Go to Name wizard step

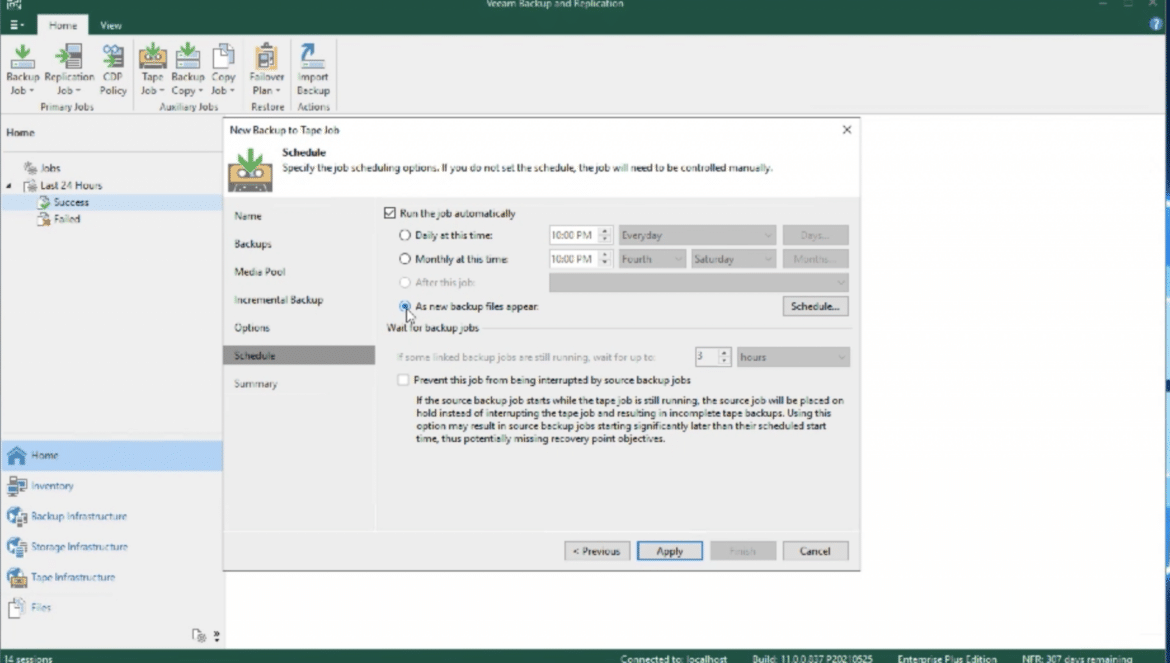pyautogui.click(x=248, y=216)
